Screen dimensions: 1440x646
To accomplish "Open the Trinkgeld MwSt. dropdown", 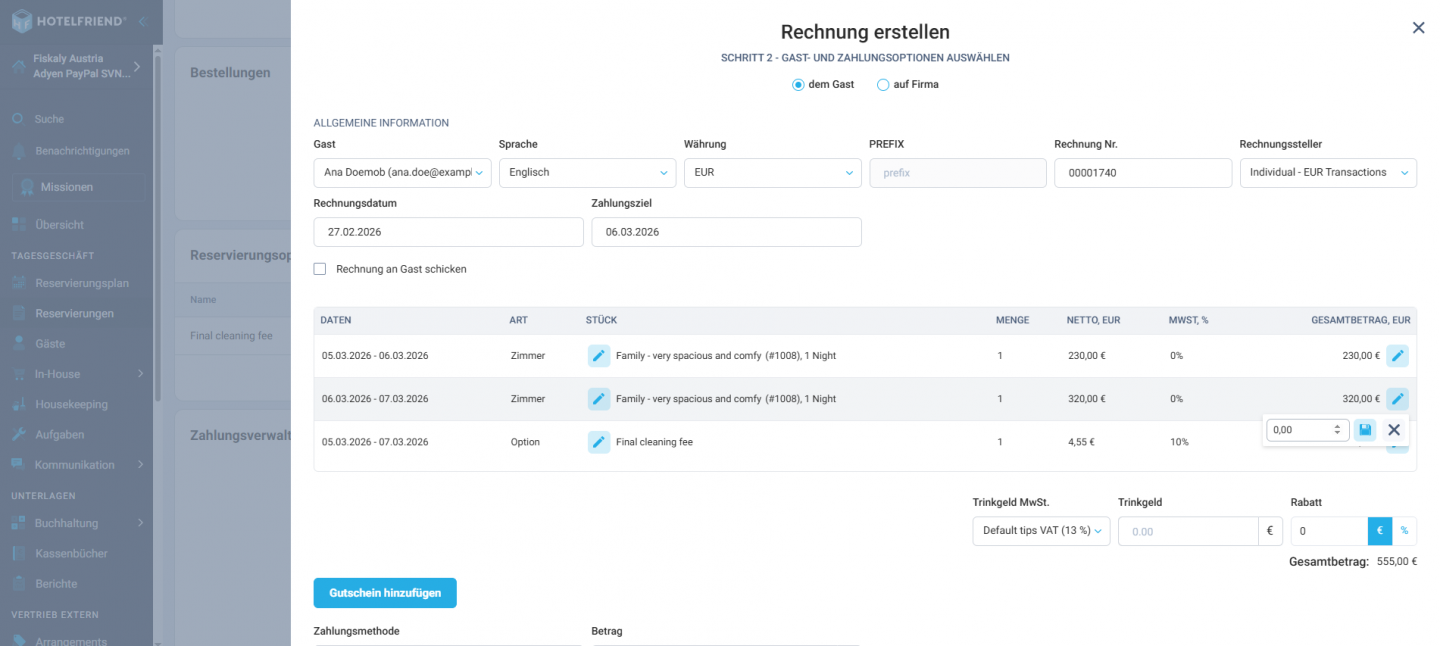I will pyautogui.click(x=1040, y=531).
